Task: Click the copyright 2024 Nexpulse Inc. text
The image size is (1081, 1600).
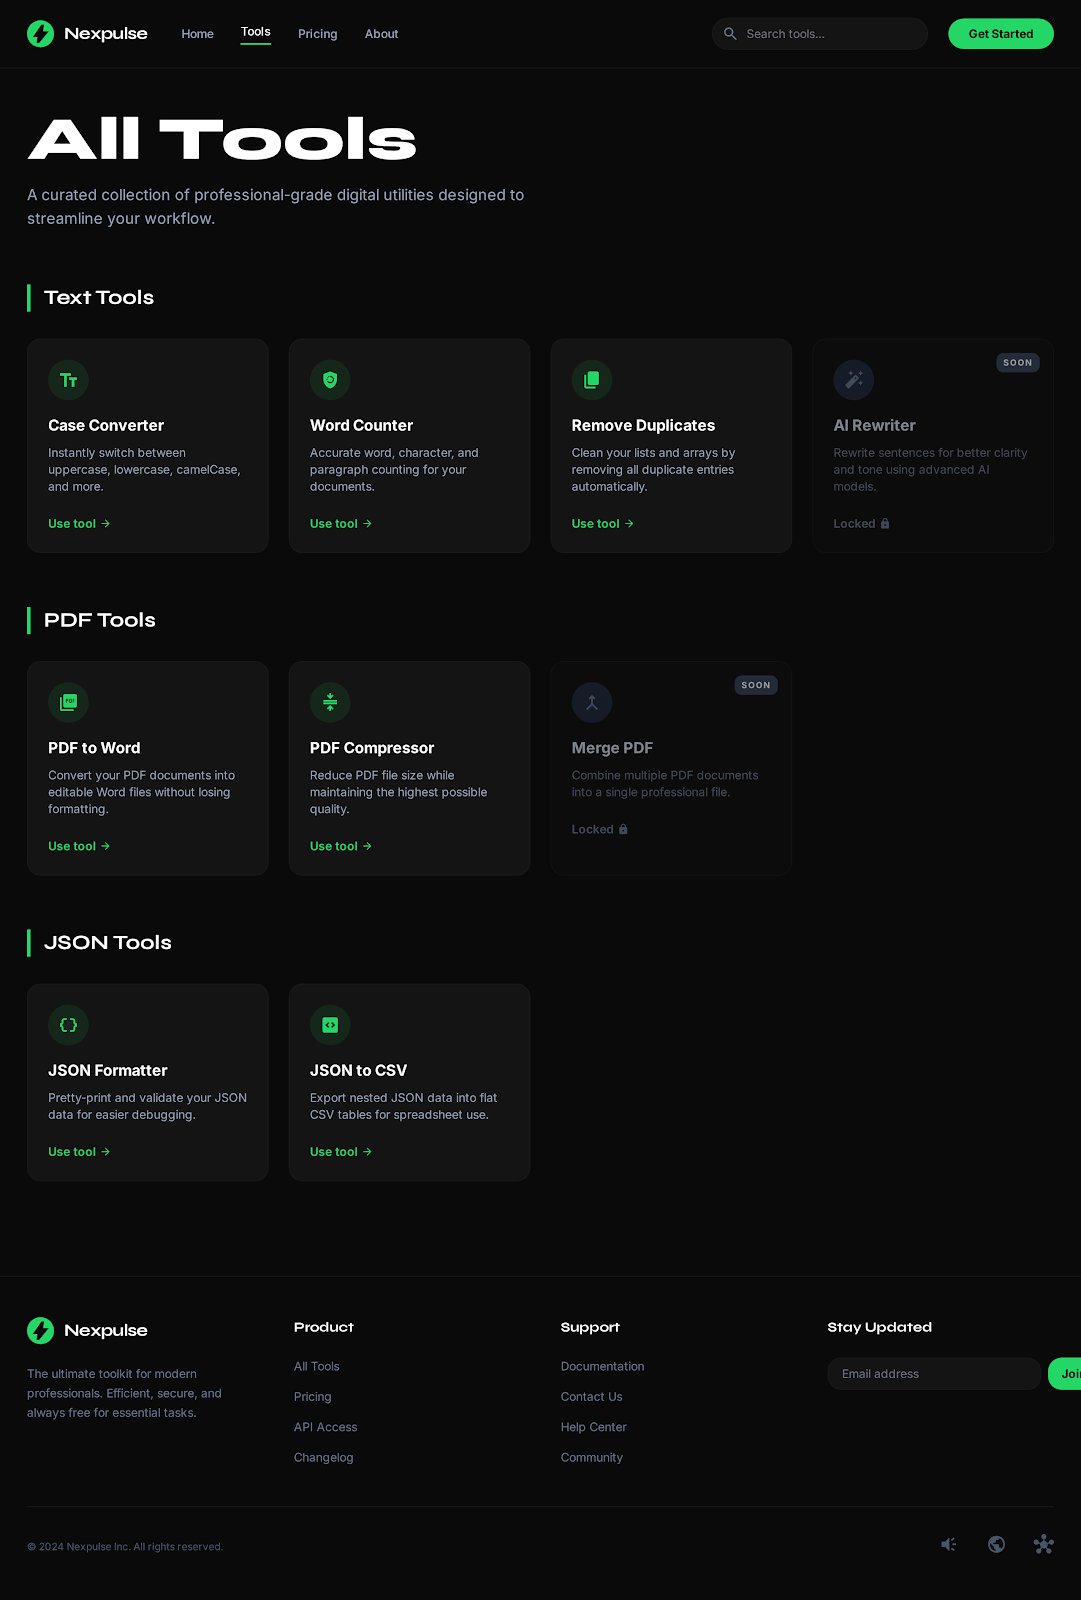Action: [x=125, y=1547]
